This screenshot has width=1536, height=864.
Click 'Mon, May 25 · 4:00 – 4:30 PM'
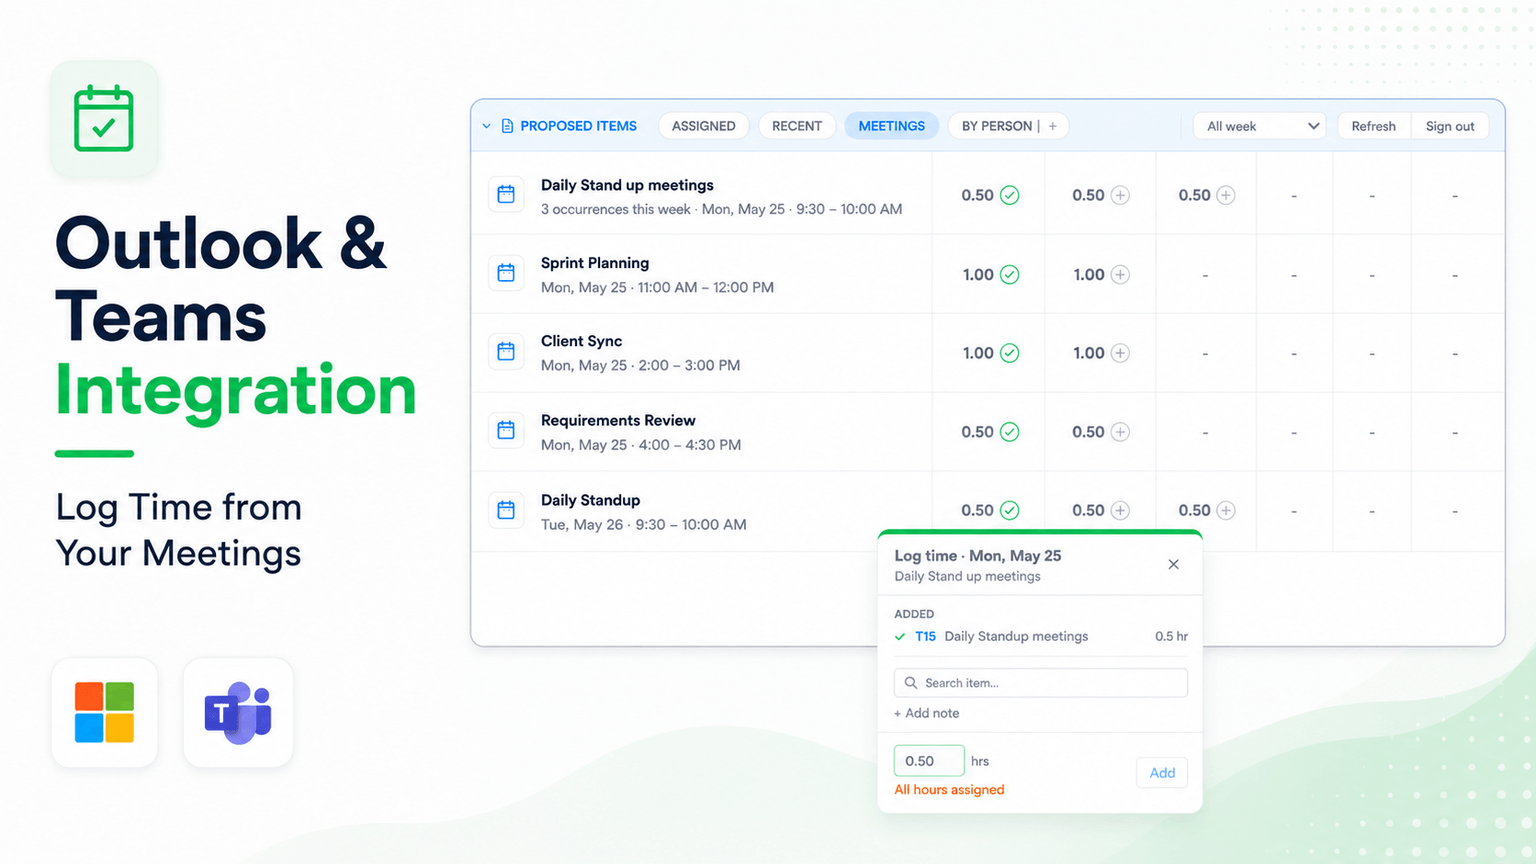point(641,445)
